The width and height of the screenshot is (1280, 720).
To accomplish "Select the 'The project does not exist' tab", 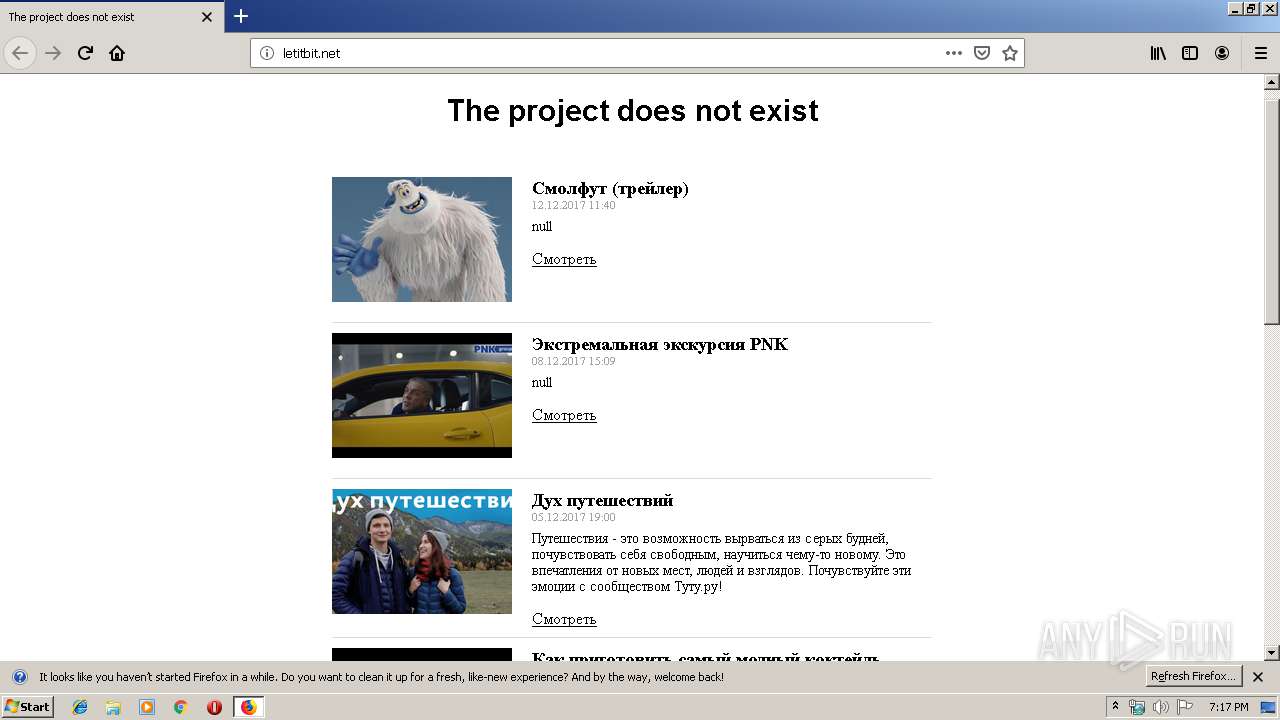I will (x=112, y=17).
